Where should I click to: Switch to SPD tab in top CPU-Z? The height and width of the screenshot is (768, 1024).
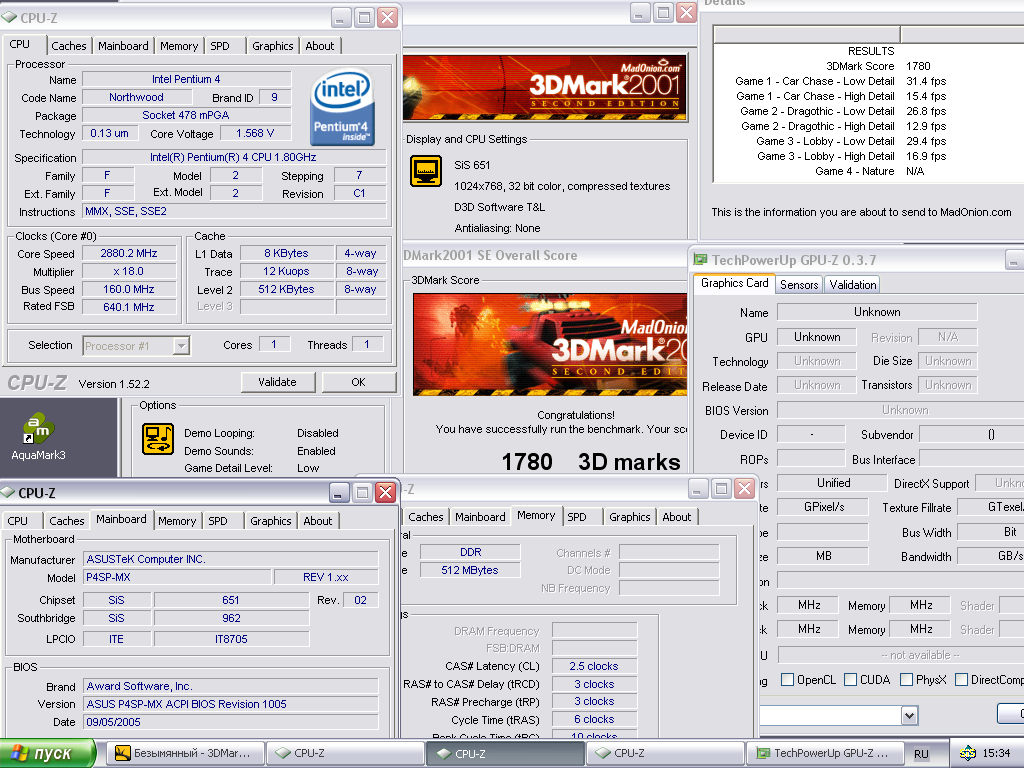tap(220, 46)
